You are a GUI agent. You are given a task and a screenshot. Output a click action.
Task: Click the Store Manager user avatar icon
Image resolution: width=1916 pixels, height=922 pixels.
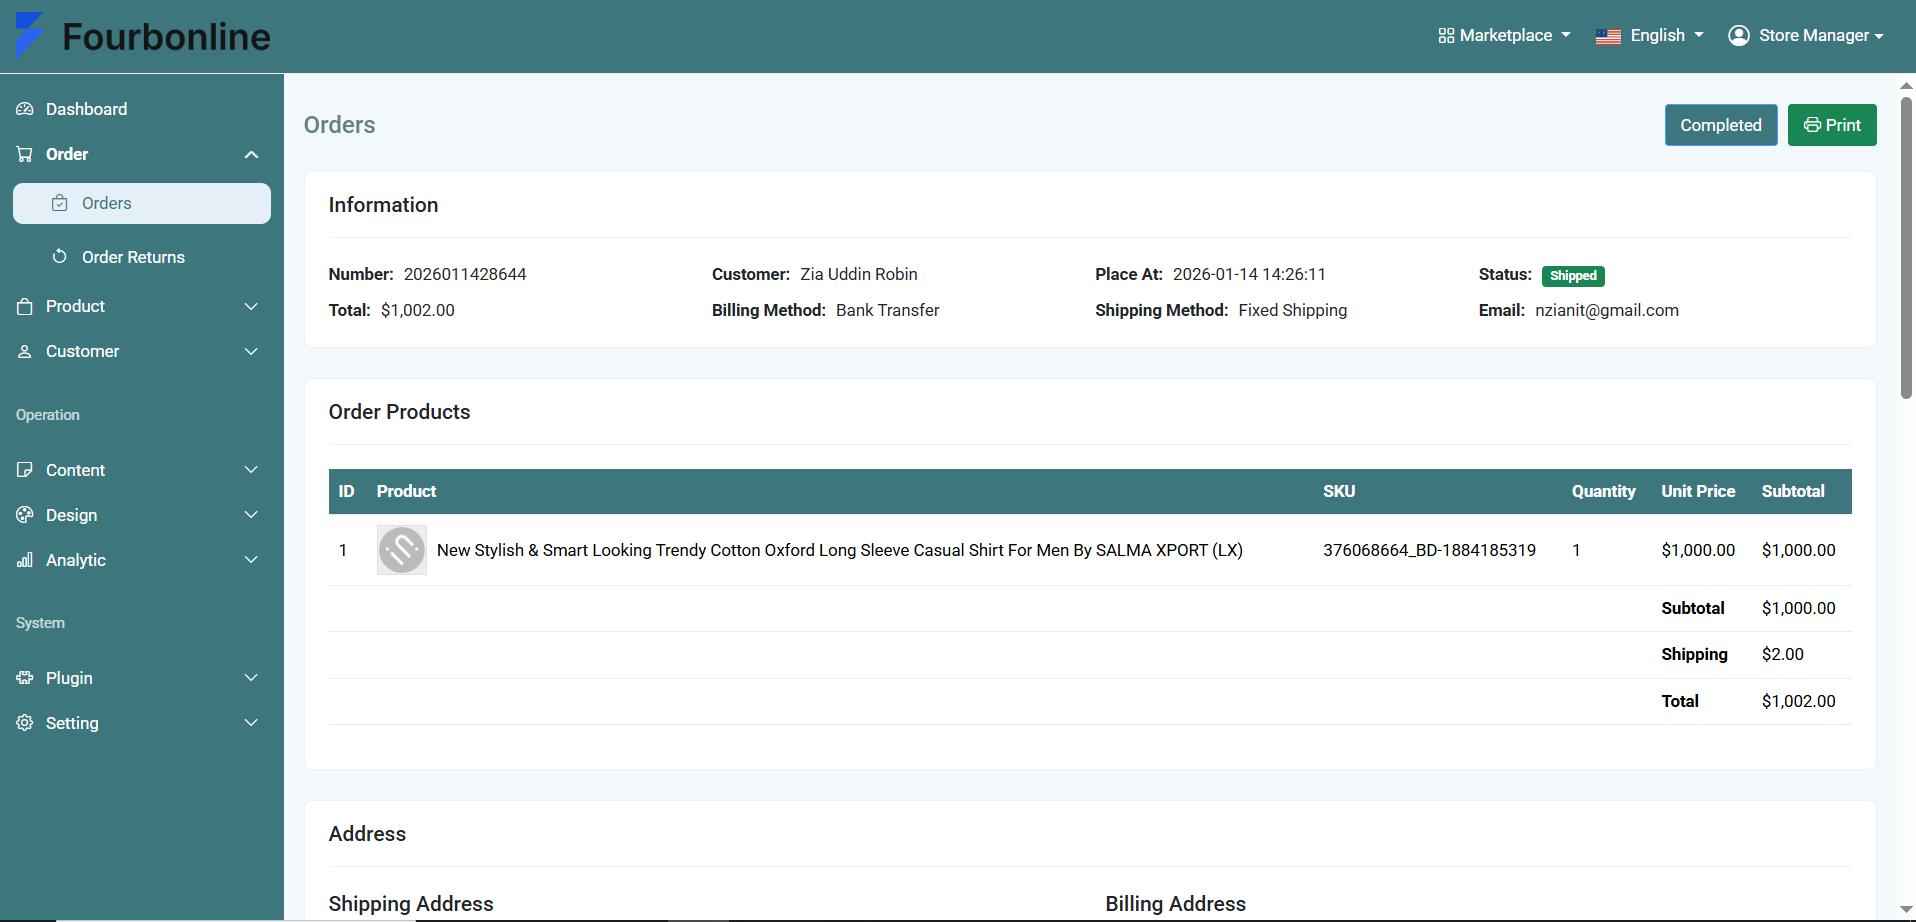tap(1739, 36)
